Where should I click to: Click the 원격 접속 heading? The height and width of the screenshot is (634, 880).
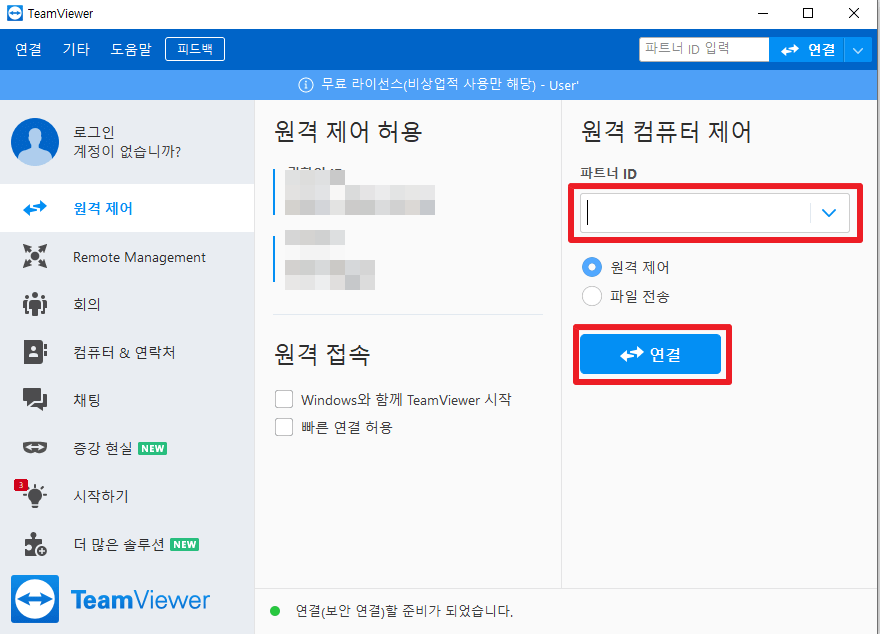click(x=322, y=354)
